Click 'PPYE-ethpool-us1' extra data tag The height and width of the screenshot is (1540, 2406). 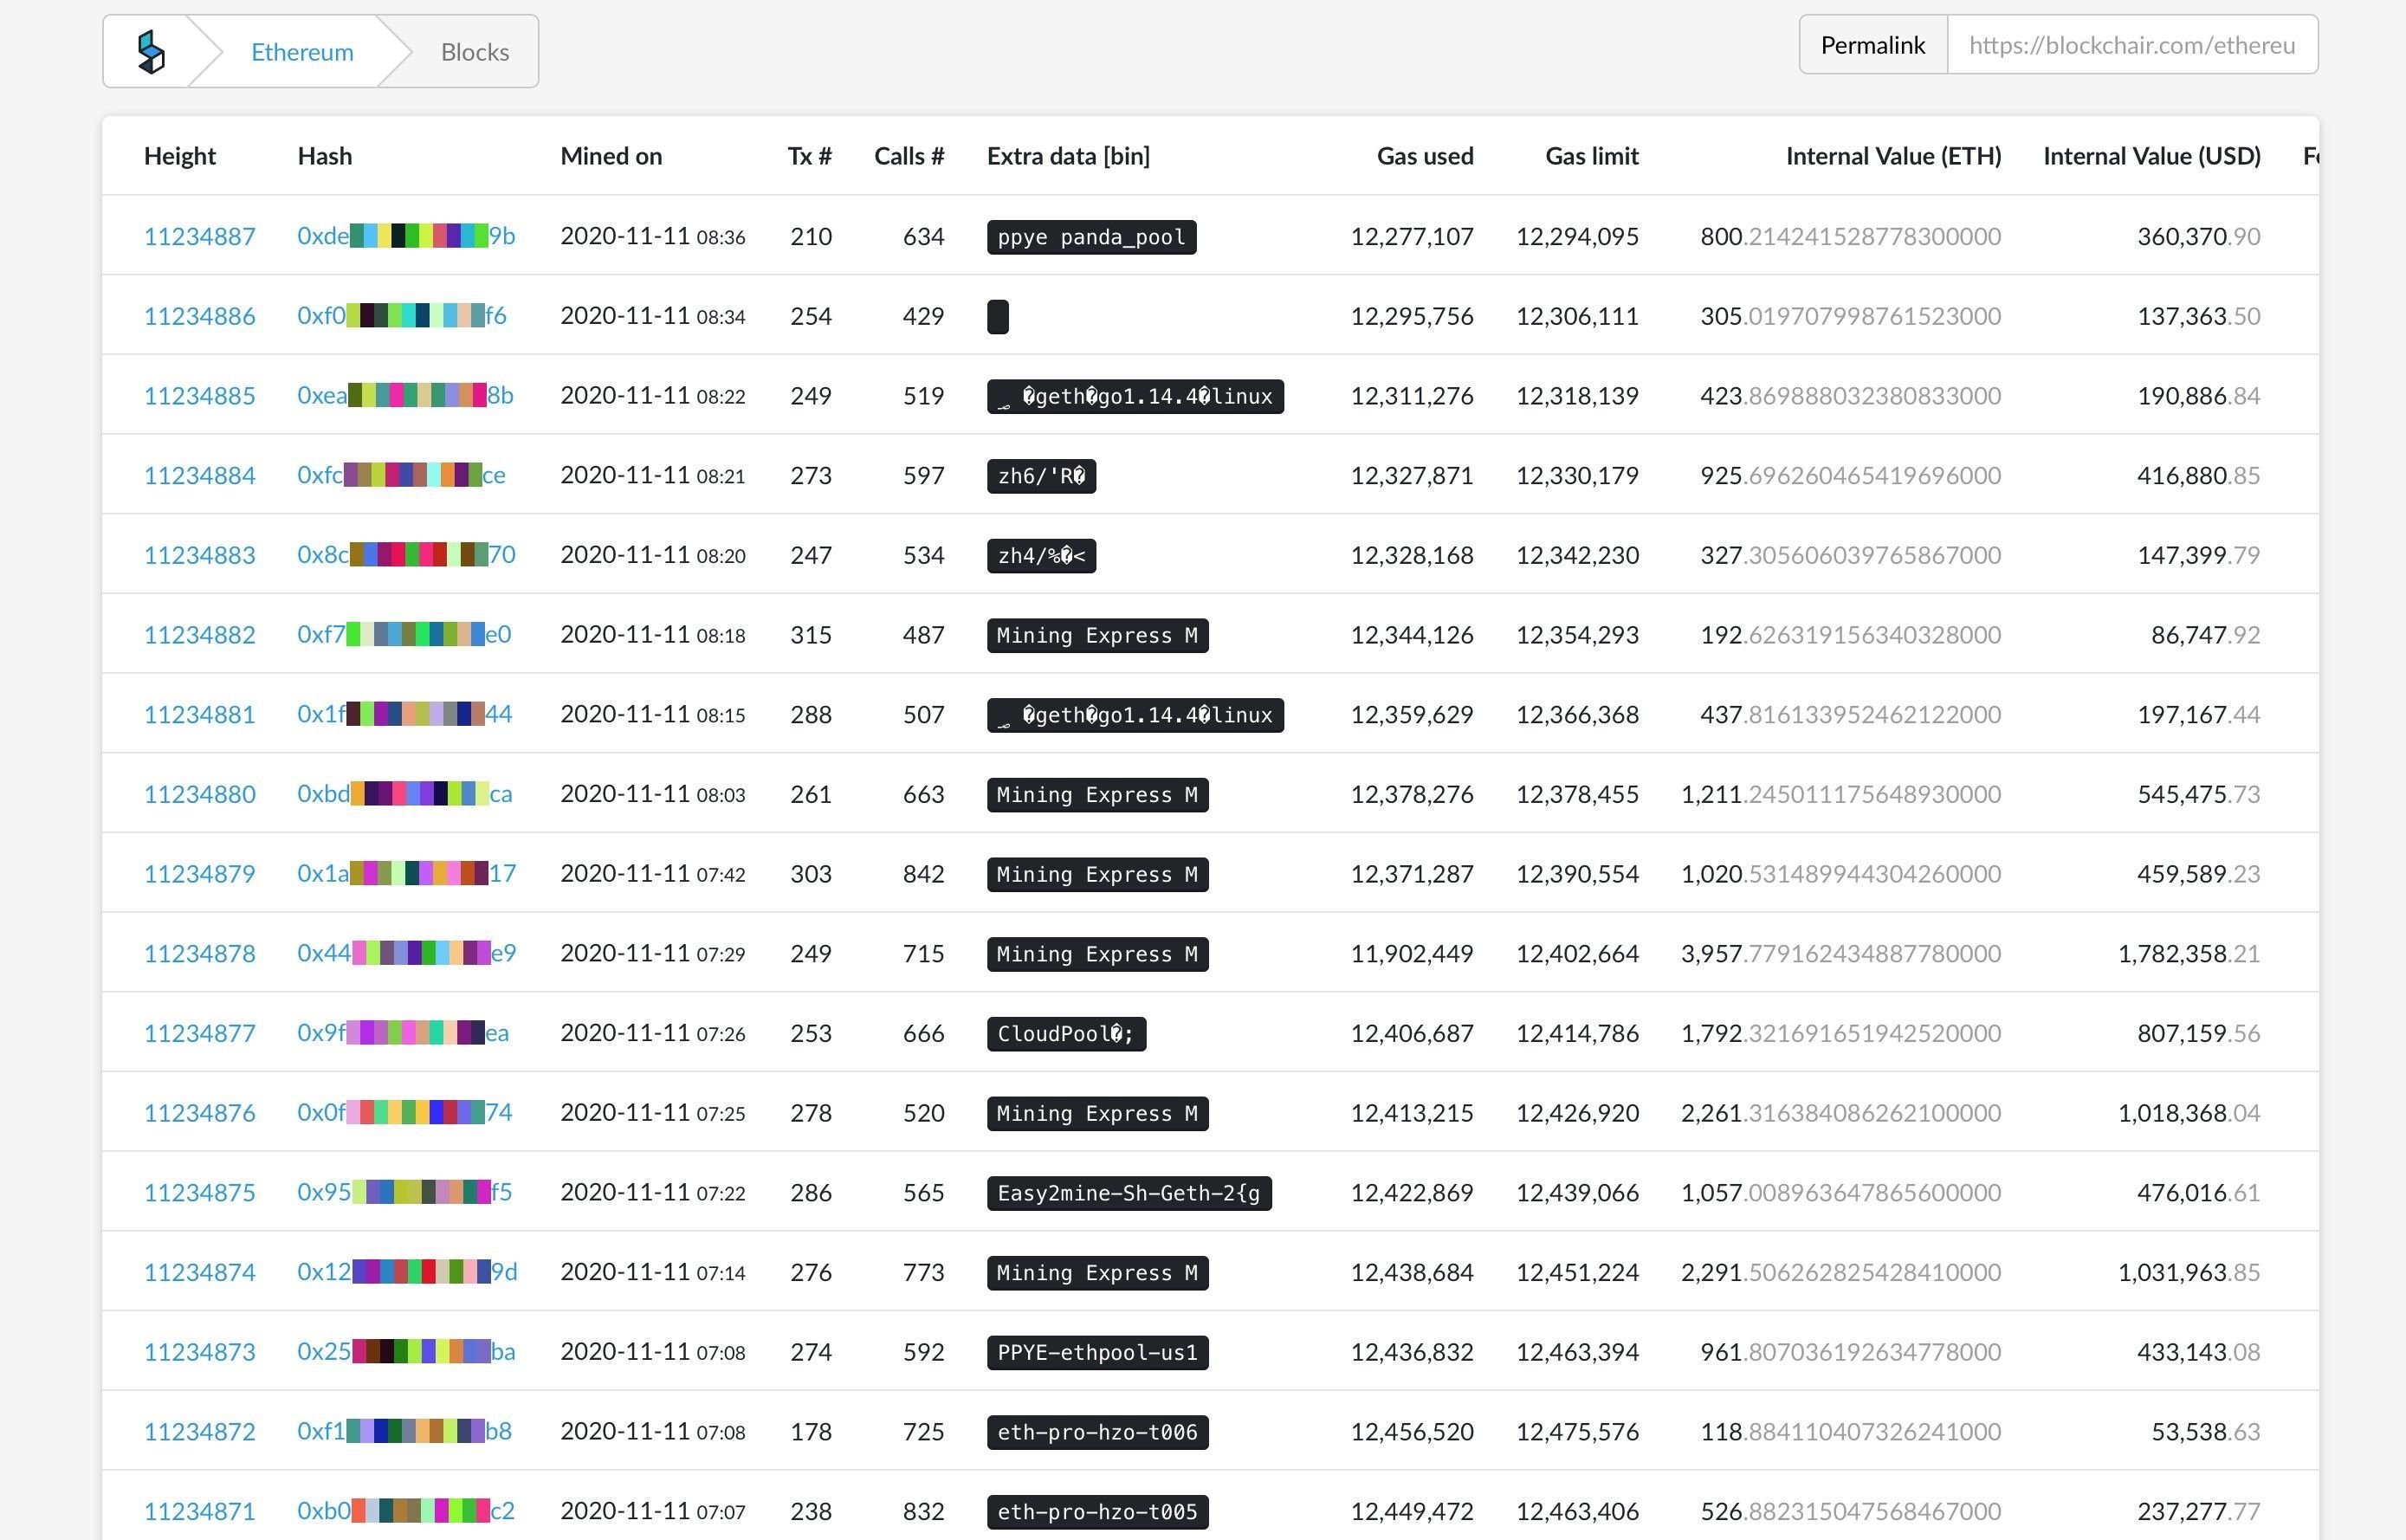pos(1097,1353)
